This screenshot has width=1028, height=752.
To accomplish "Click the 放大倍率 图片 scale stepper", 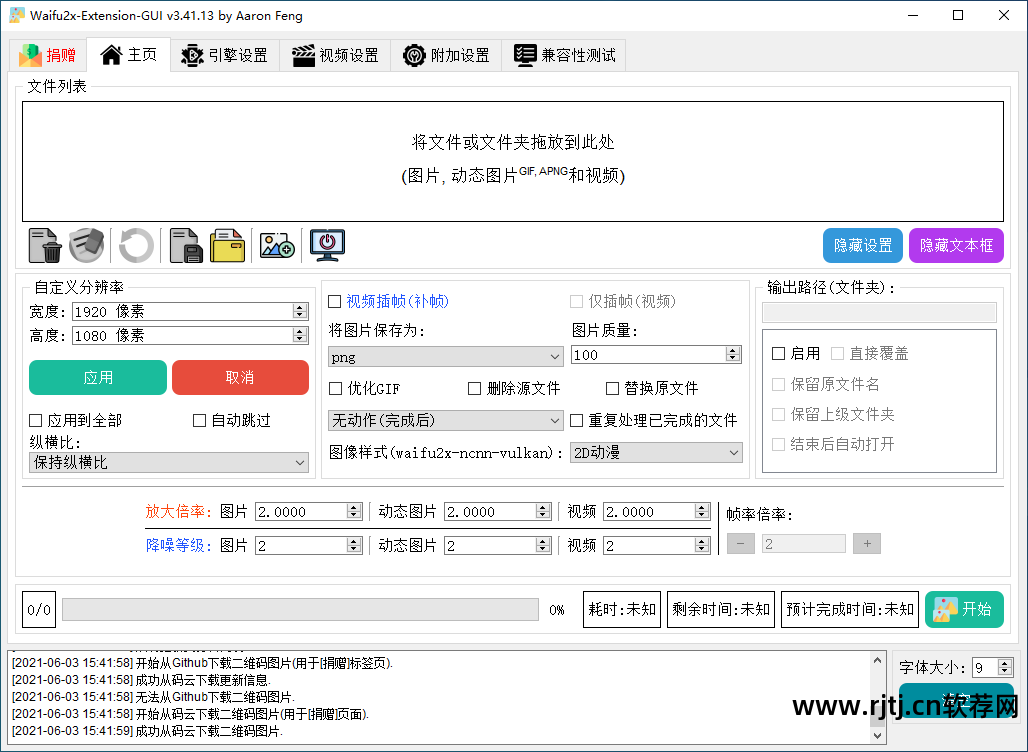I will [354, 511].
